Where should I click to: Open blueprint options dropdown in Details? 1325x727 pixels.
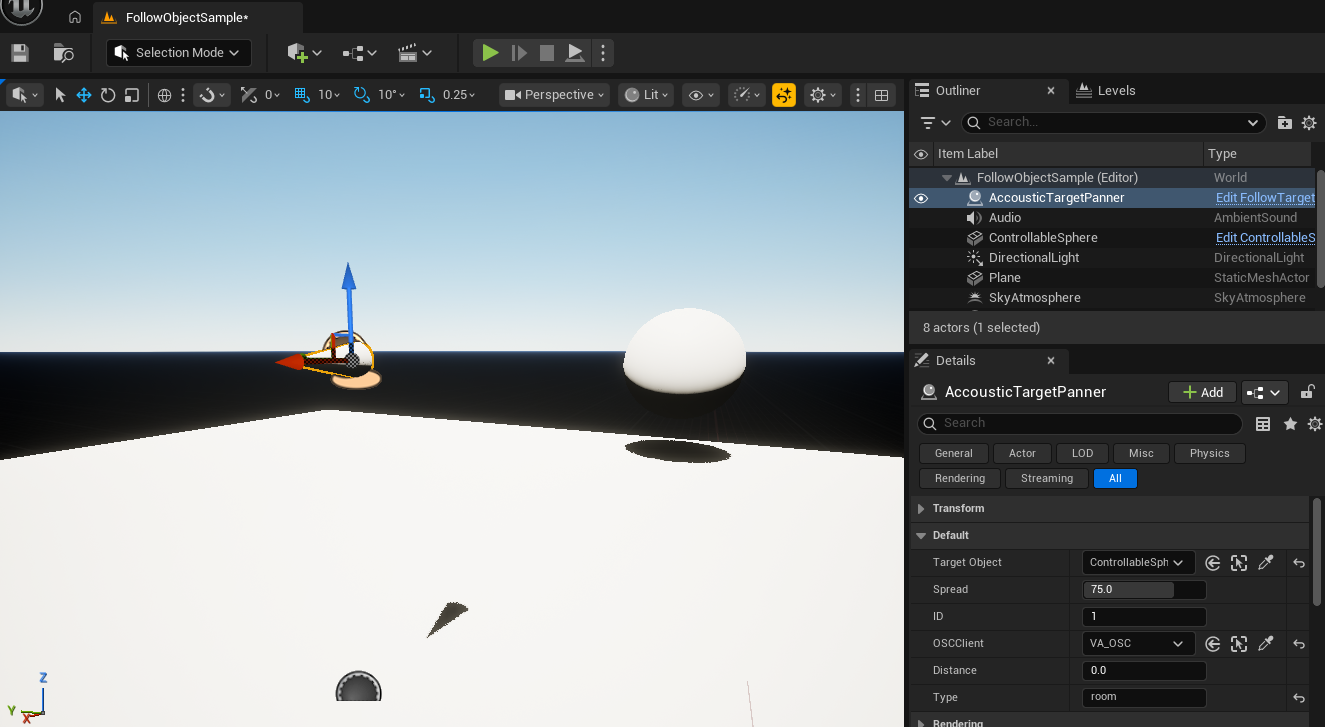(x=1265, y=392)
